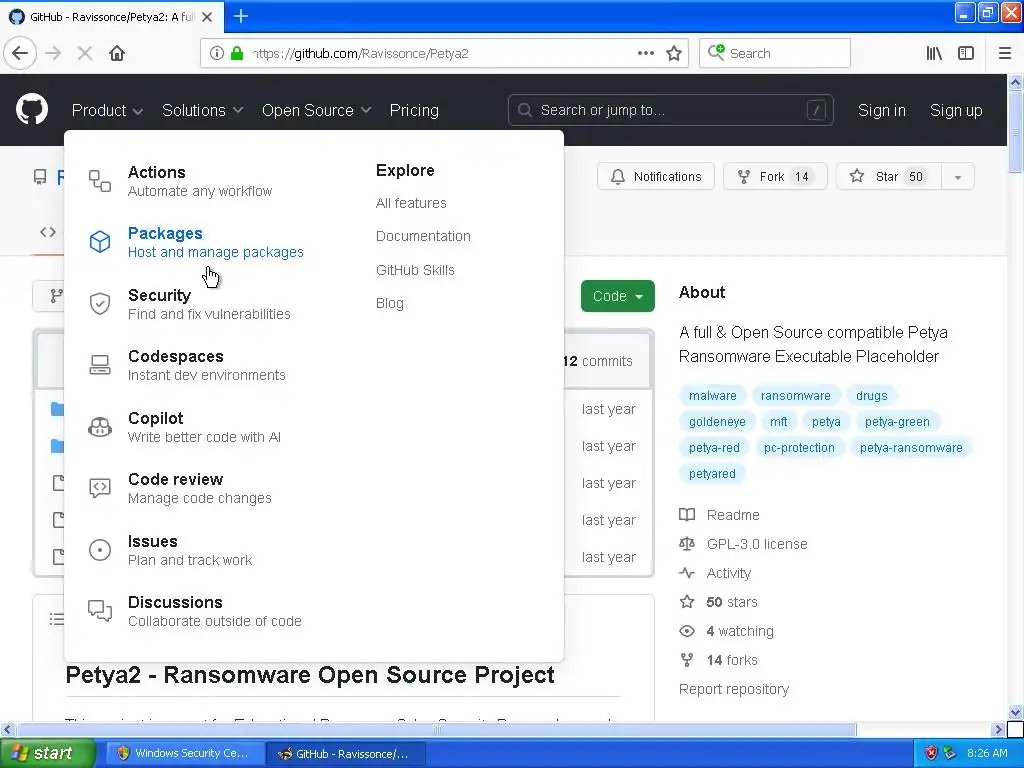
Task: Open the green Code dropdown button
Action: pyautogui.click(x=618, y=296)
